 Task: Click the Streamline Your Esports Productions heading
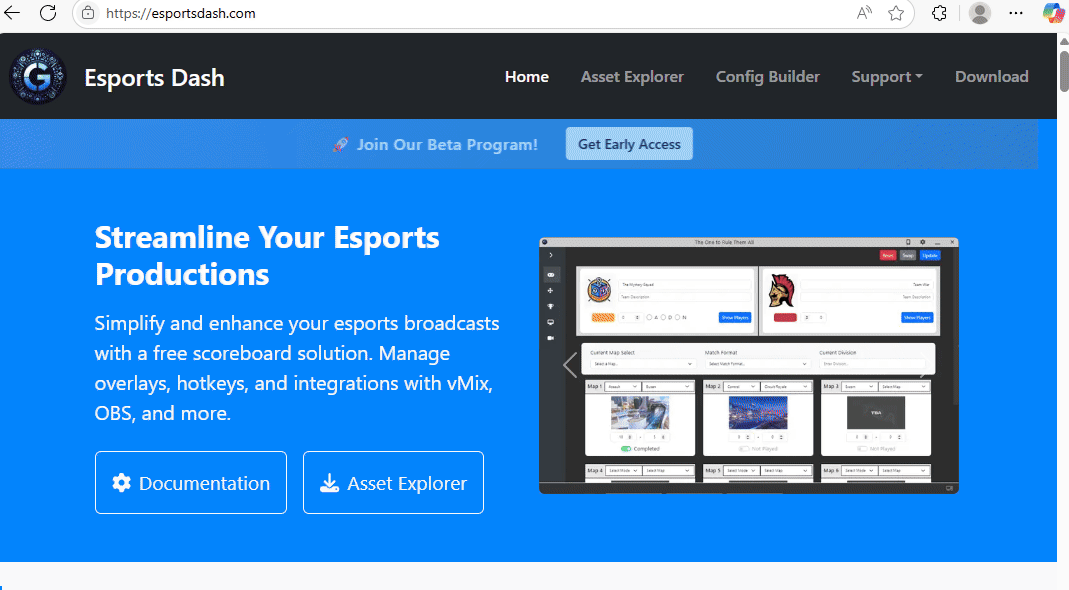(x=267, y=256)
